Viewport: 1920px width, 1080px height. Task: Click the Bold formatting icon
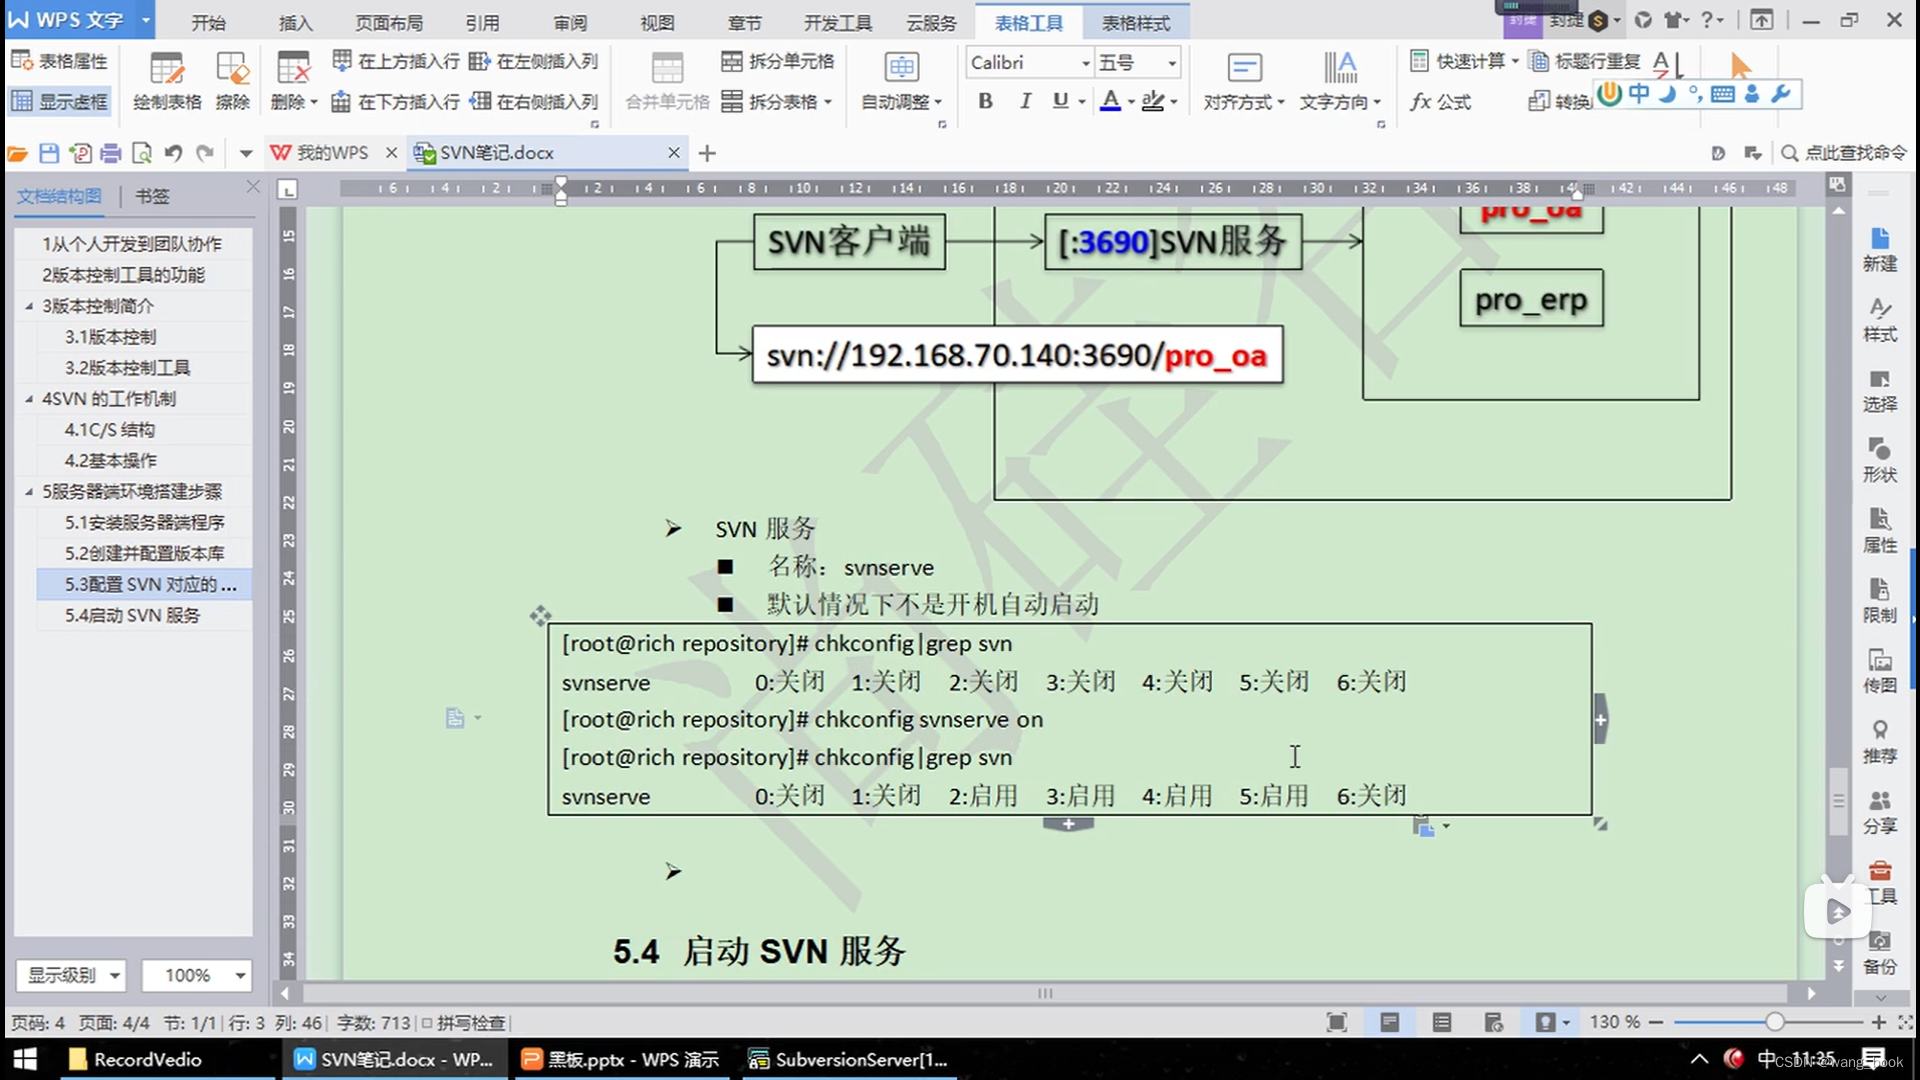pos(985,101)
